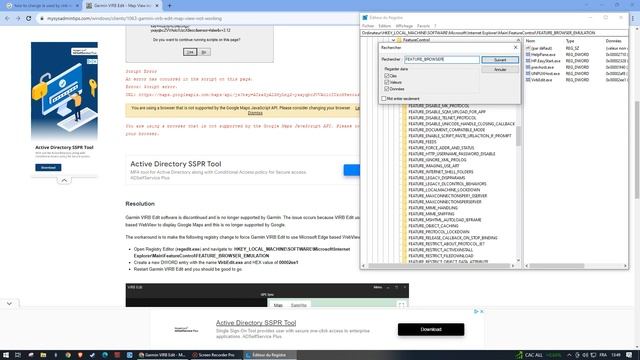Open a new browser tab with plus
The height and width of the screenshot is (360, 640).
(x=169, y=6)
